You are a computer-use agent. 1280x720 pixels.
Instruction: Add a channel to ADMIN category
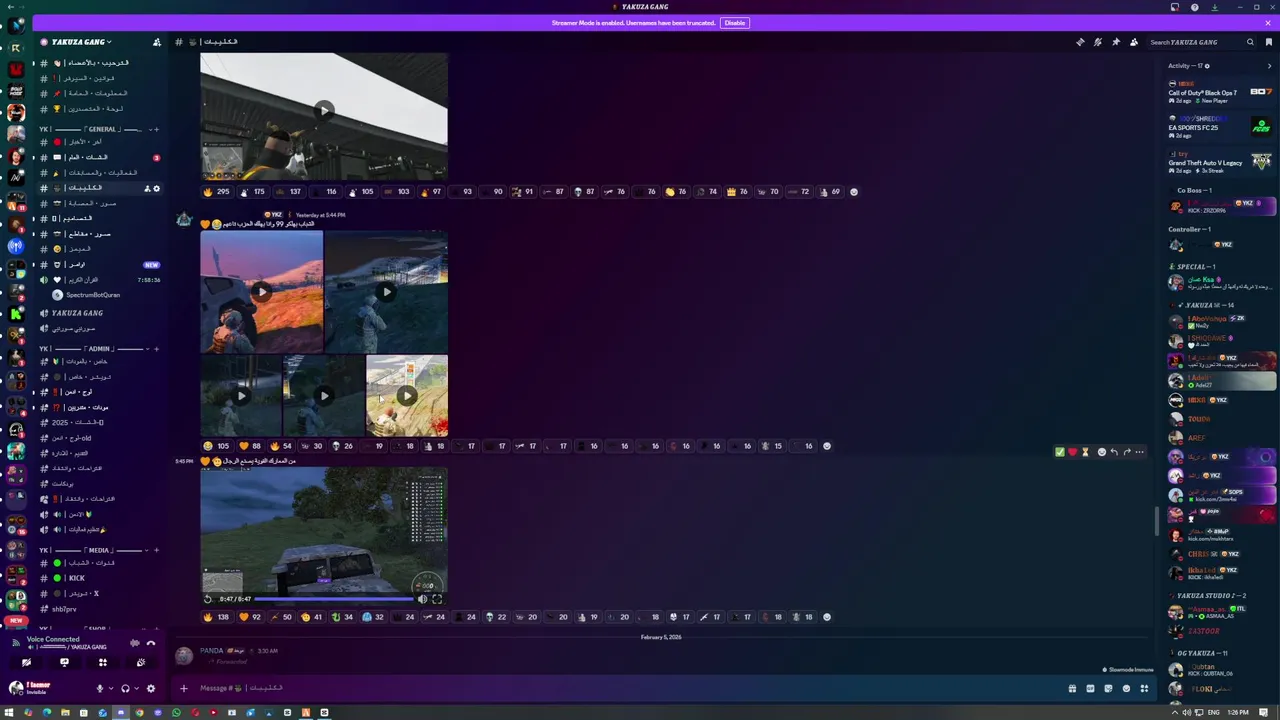tap(156, 349)
